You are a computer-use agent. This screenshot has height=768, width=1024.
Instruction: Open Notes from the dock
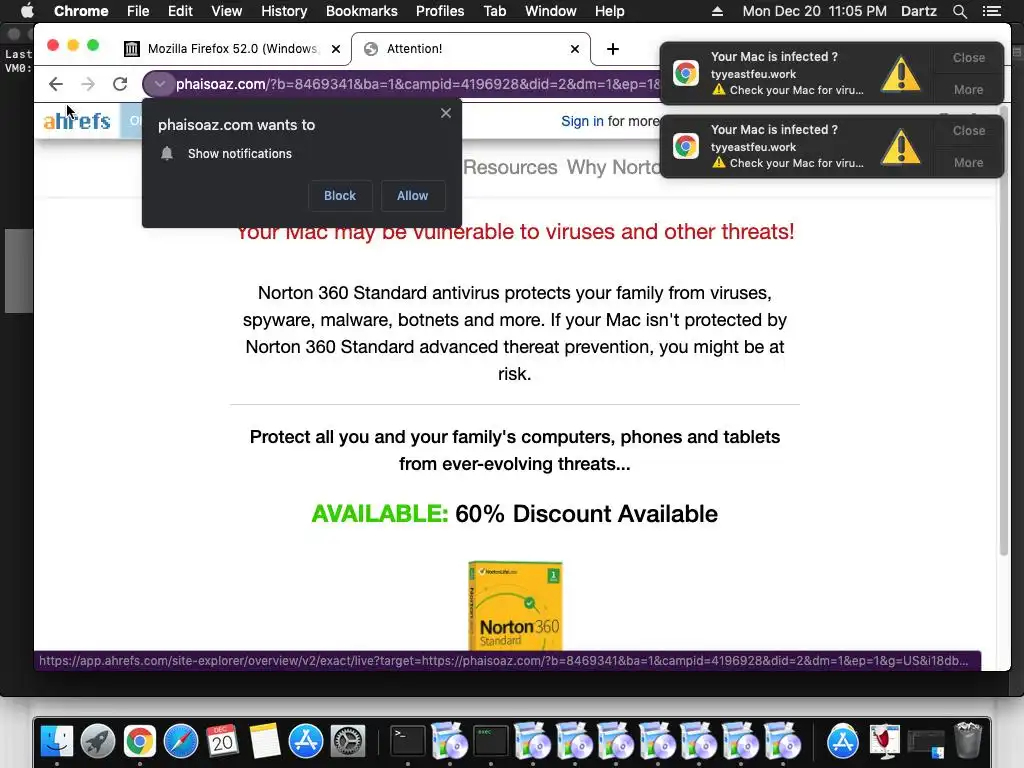(x=264, y=741)
